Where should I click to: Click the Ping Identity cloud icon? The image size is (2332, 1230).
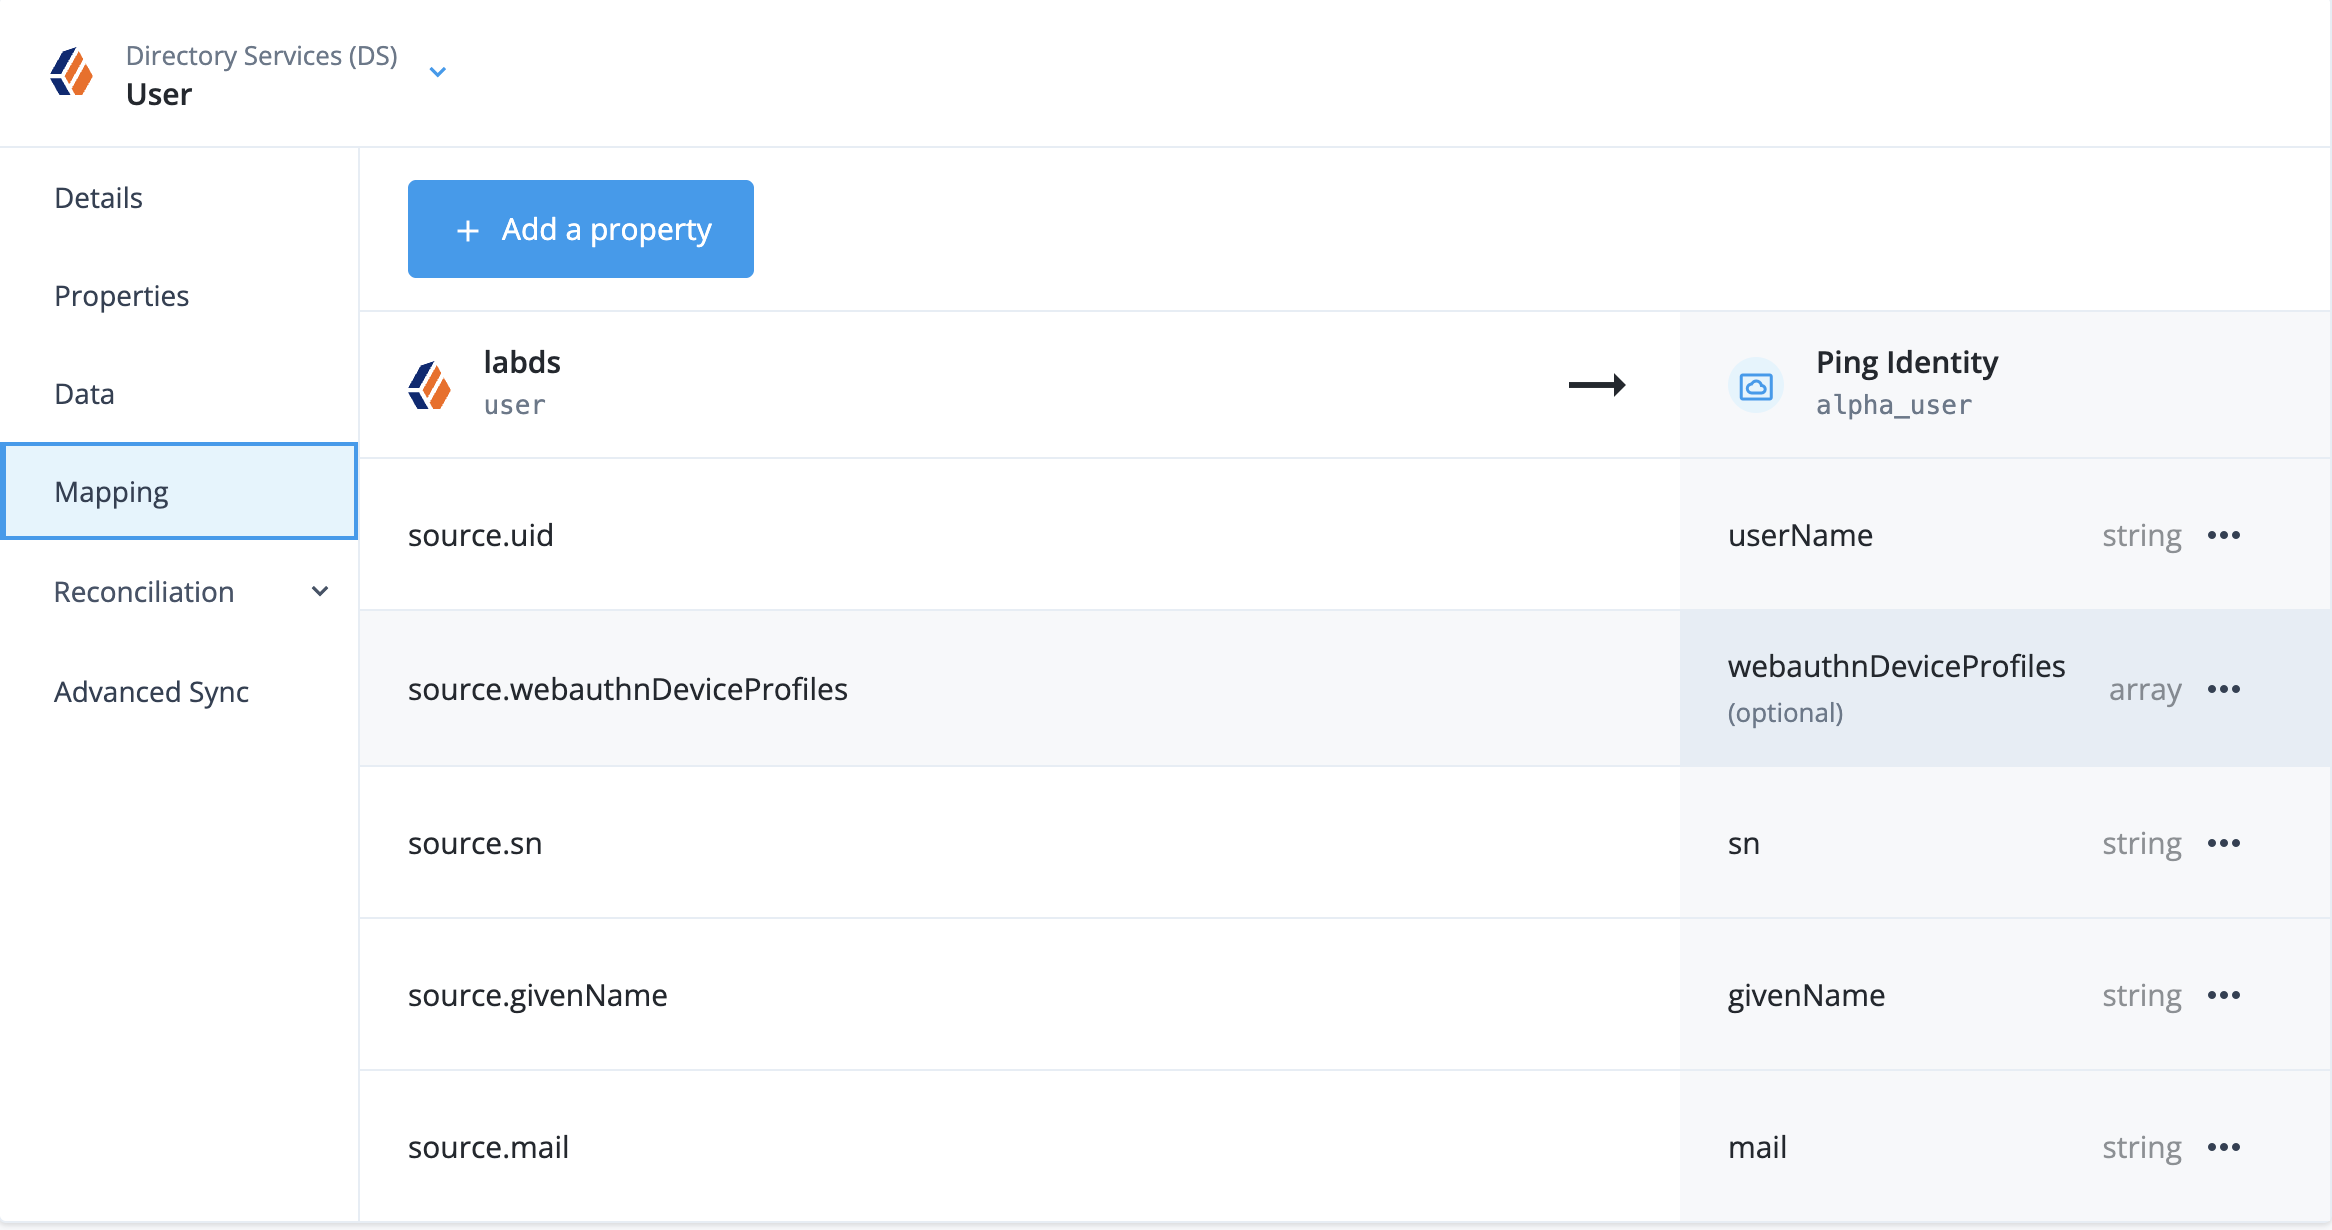[1756, 385]
